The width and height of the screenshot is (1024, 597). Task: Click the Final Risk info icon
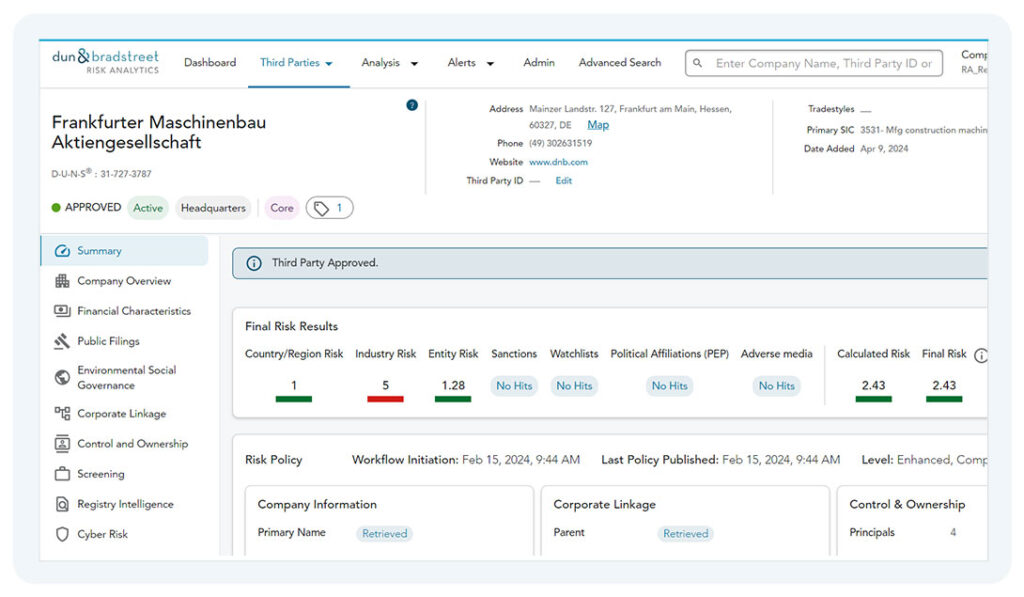coord(980,355)
